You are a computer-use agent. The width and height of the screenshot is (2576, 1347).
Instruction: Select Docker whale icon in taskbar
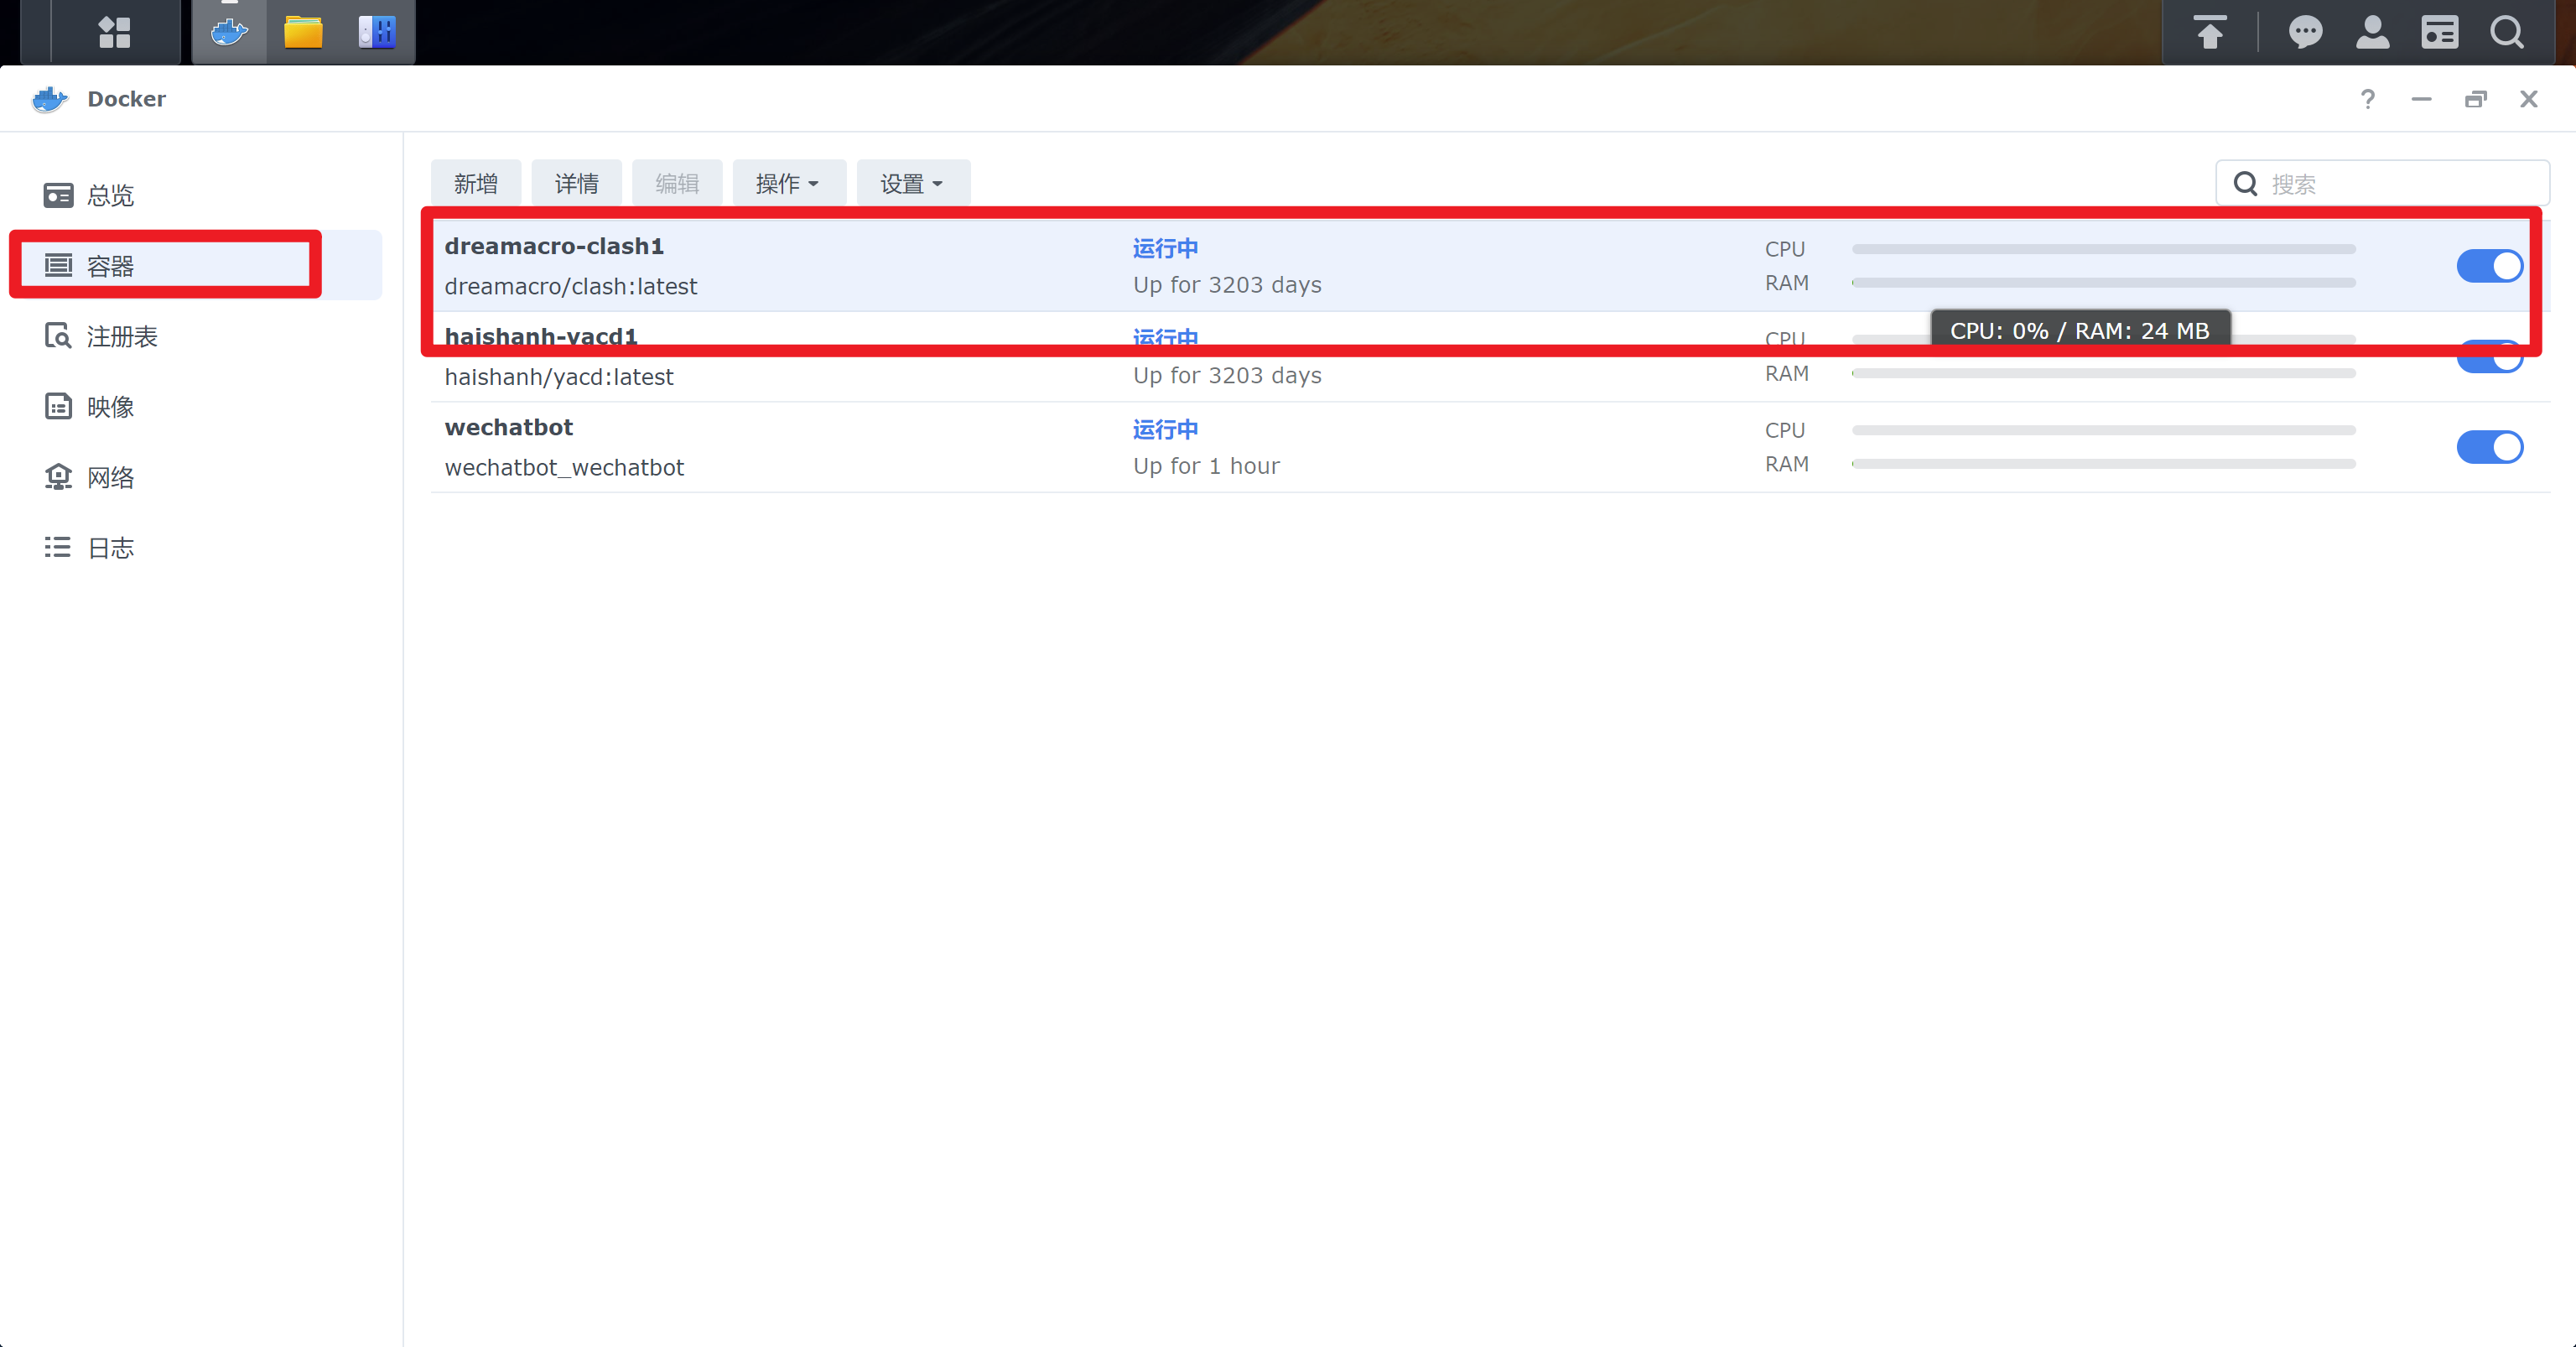click(229, 32)
